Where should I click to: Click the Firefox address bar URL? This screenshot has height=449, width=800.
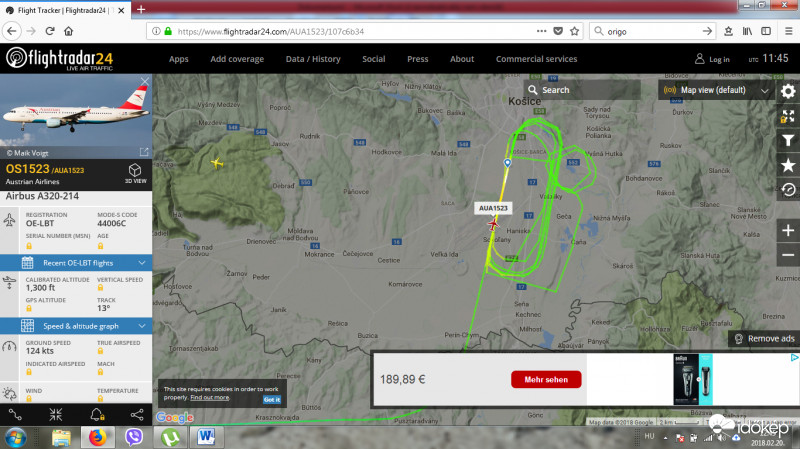pos(270,31)
